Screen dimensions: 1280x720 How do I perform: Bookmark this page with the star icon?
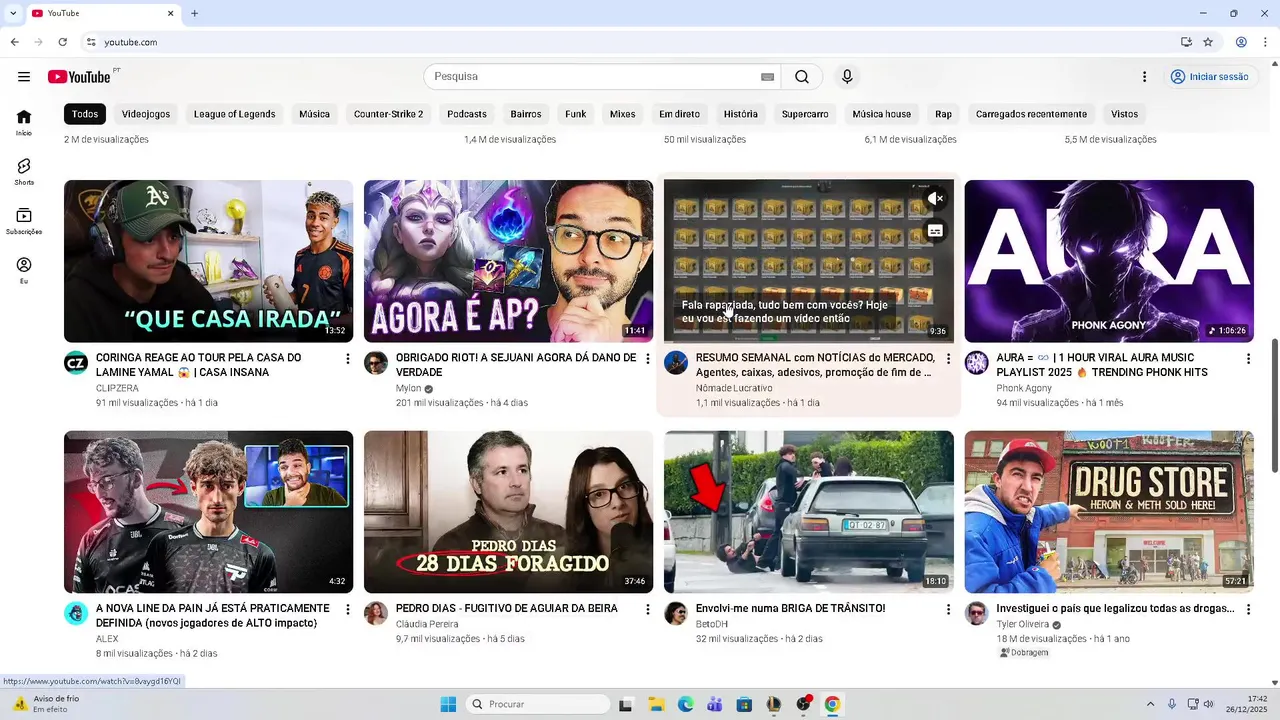pyautogui.click(x=1208, y=42)
